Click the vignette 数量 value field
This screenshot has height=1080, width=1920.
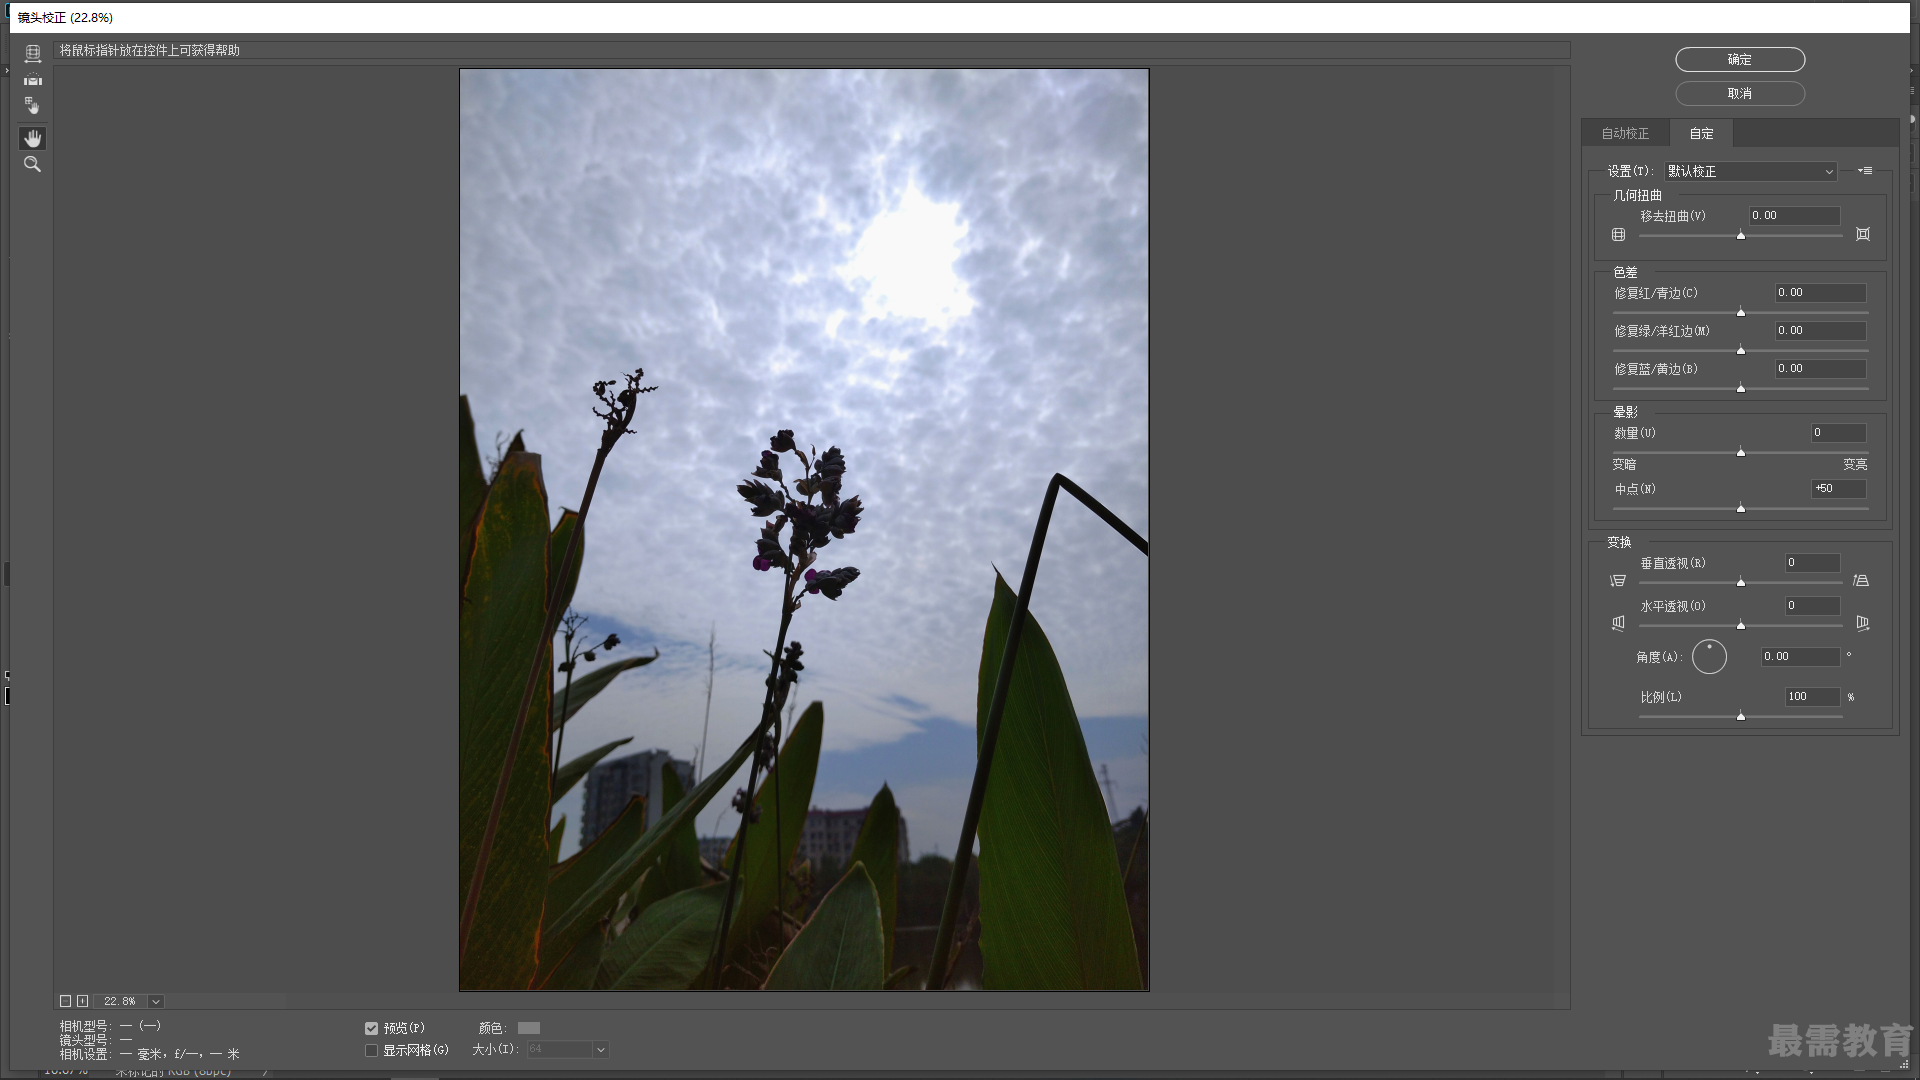[x=1838, y=433]
